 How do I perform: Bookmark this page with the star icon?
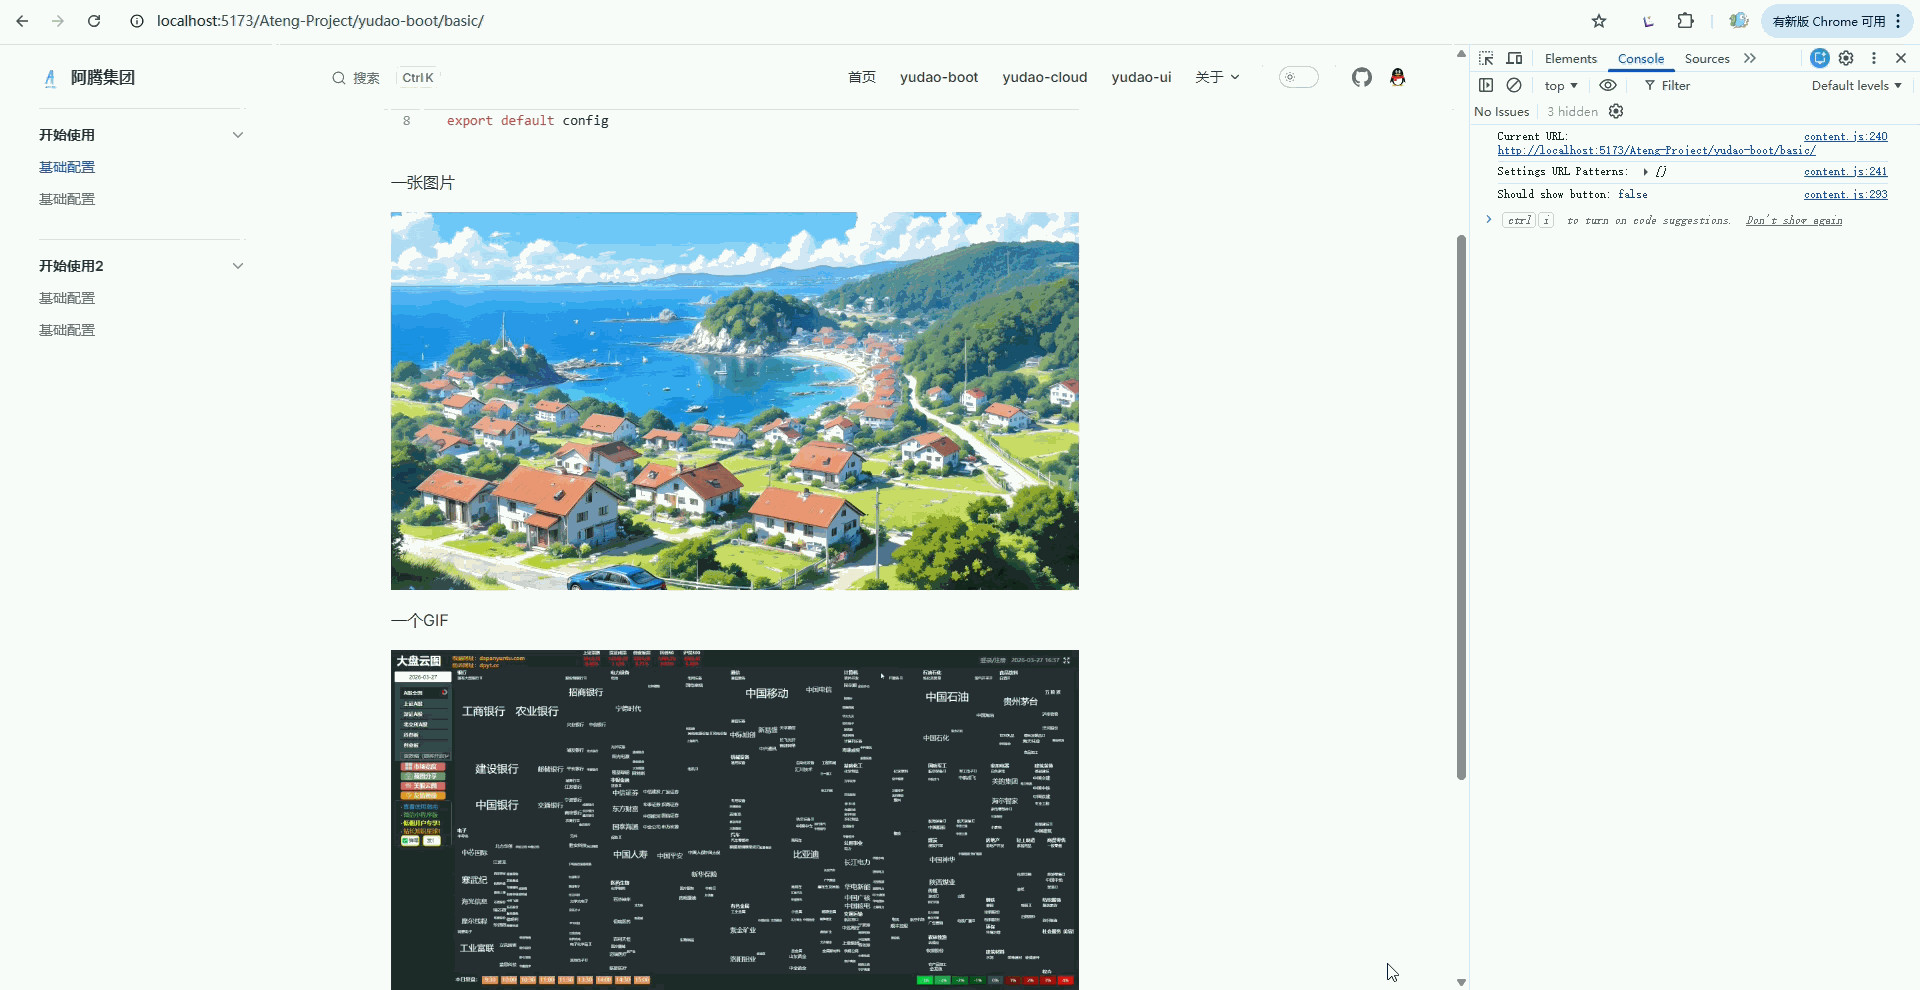point(1599,21)
